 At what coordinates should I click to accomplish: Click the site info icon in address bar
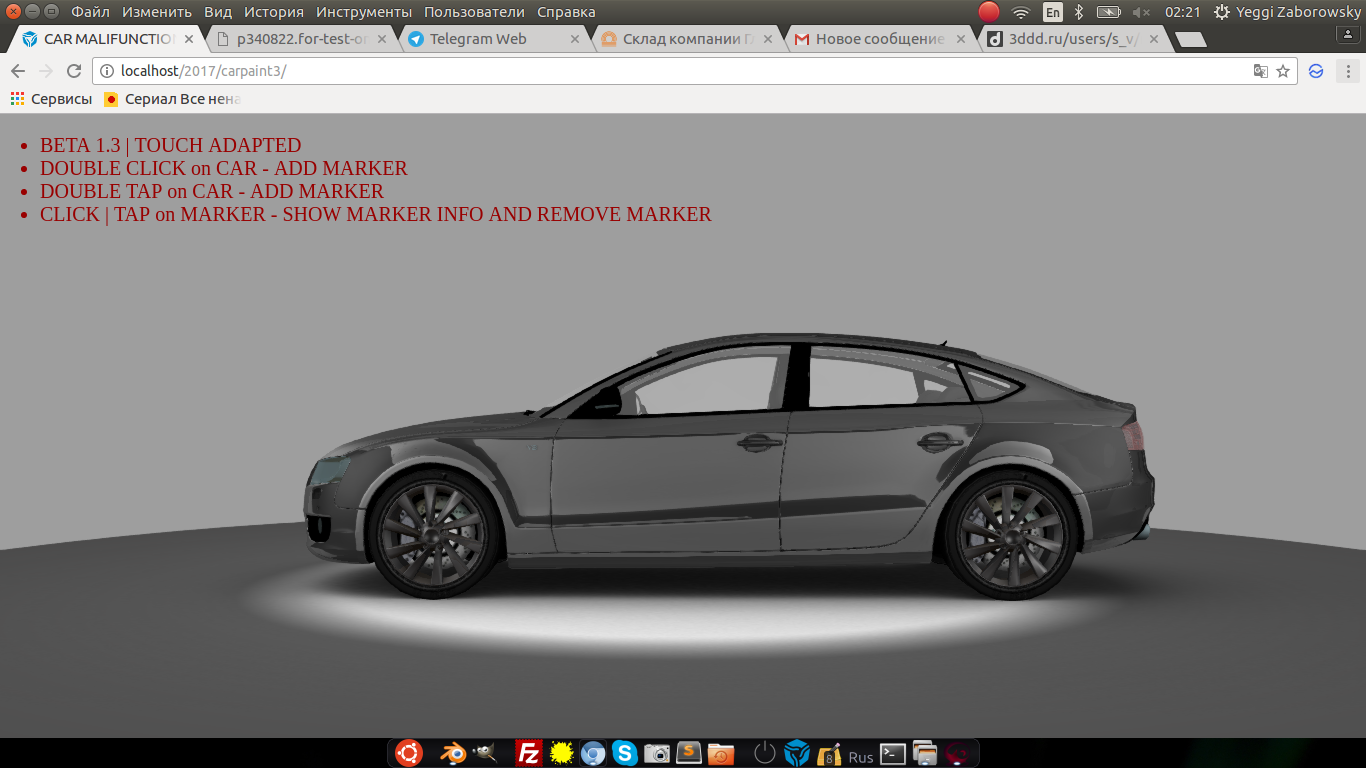pos(107,71)
